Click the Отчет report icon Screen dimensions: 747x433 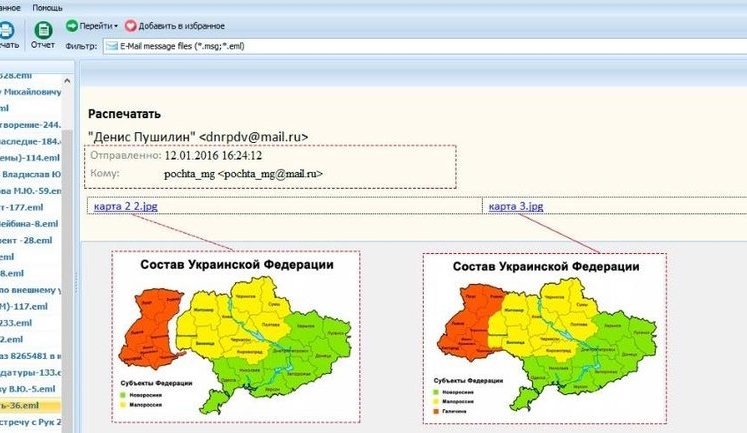[43, 30]
